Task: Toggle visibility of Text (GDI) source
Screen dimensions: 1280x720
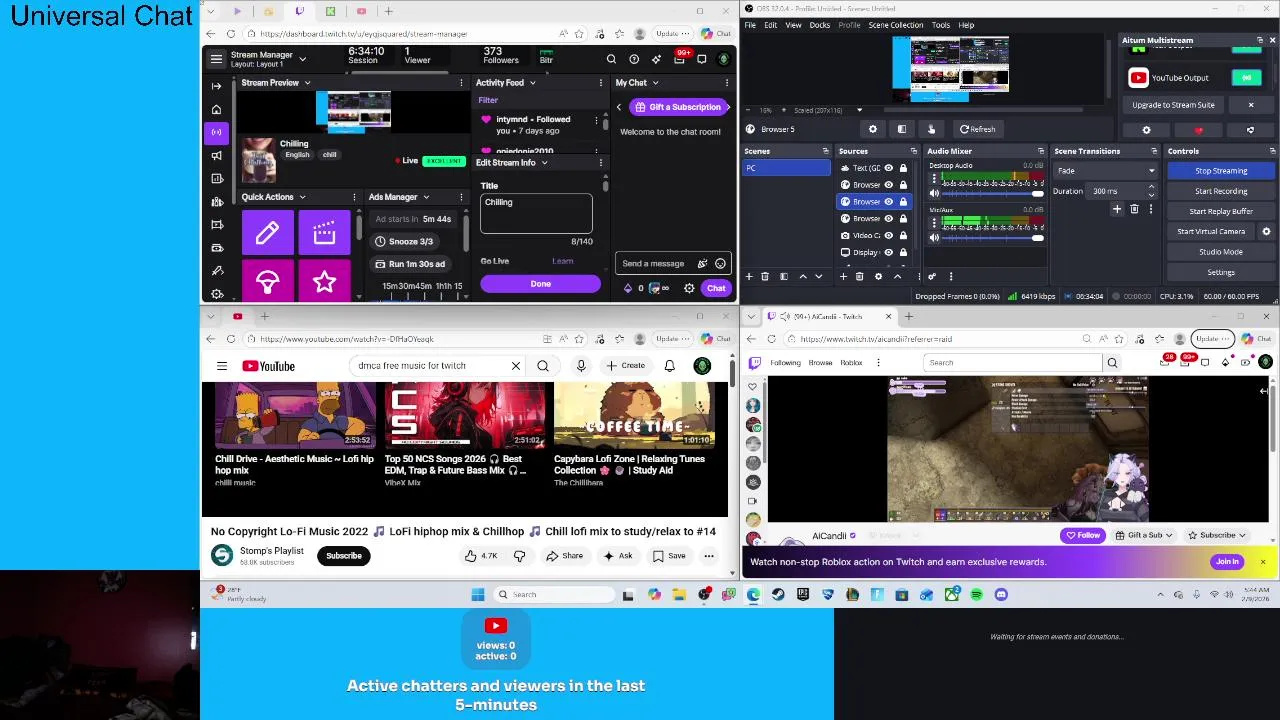Action: point(888,168)
